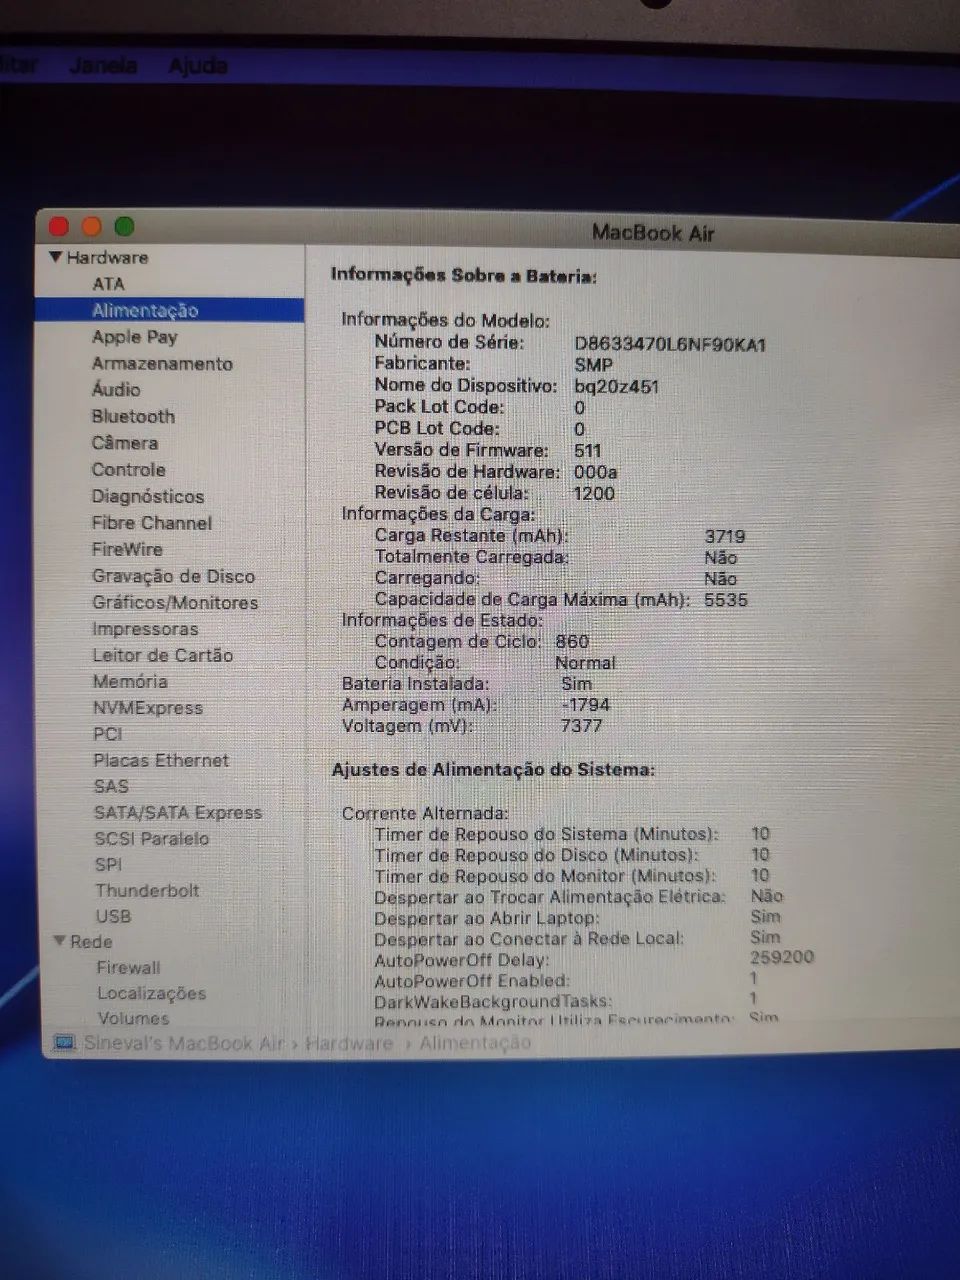Viewport: 960px width, 1280px height.
Task: Click the serial number D8633470L6NF90KA1
Action: (x=670, y=345)
